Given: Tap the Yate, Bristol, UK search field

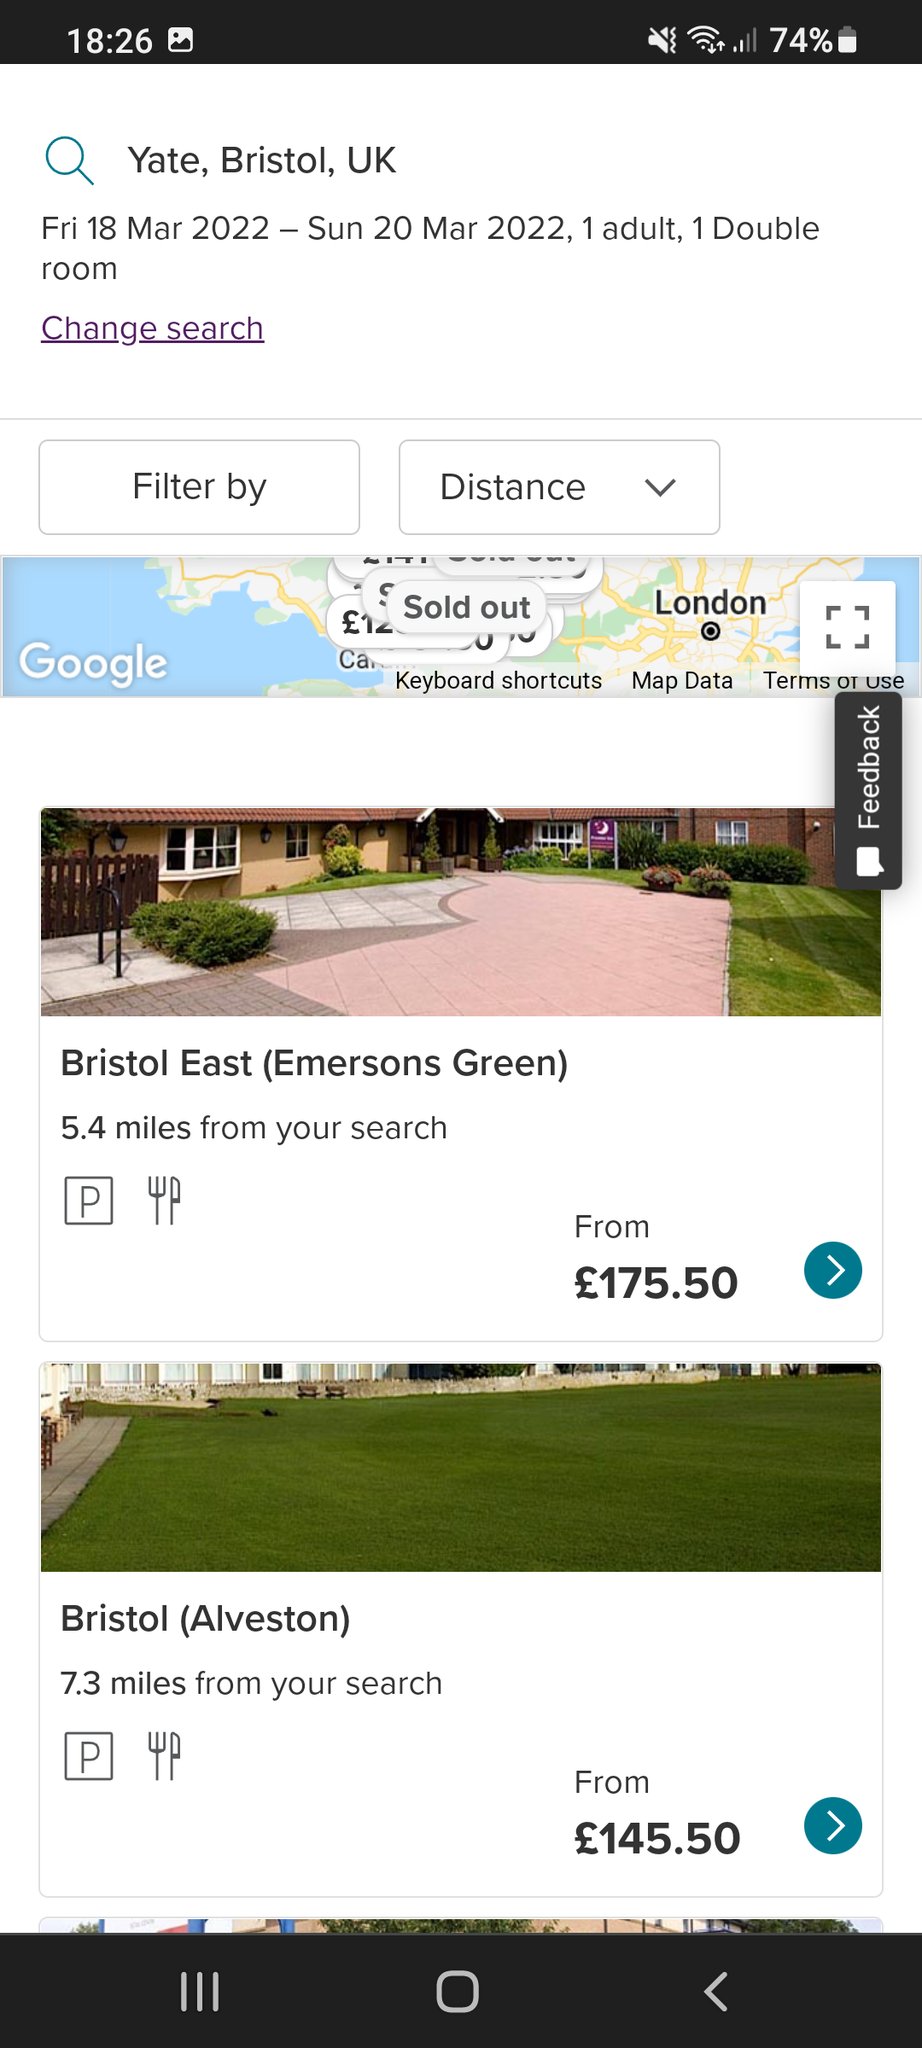Looking at the screenshot, I should point(262,160).
